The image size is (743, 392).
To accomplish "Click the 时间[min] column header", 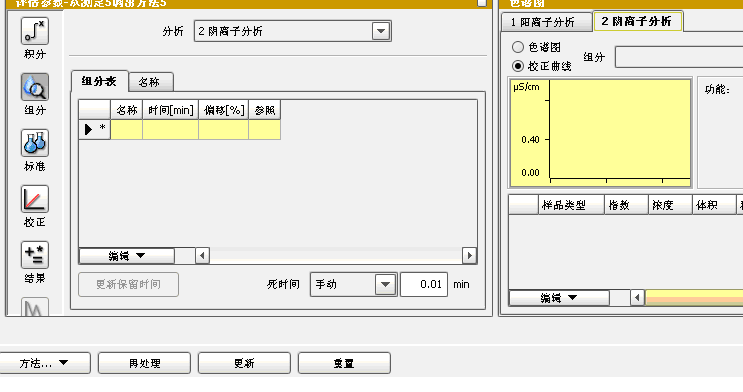I will pyautogui.click(x=171, y=110).
